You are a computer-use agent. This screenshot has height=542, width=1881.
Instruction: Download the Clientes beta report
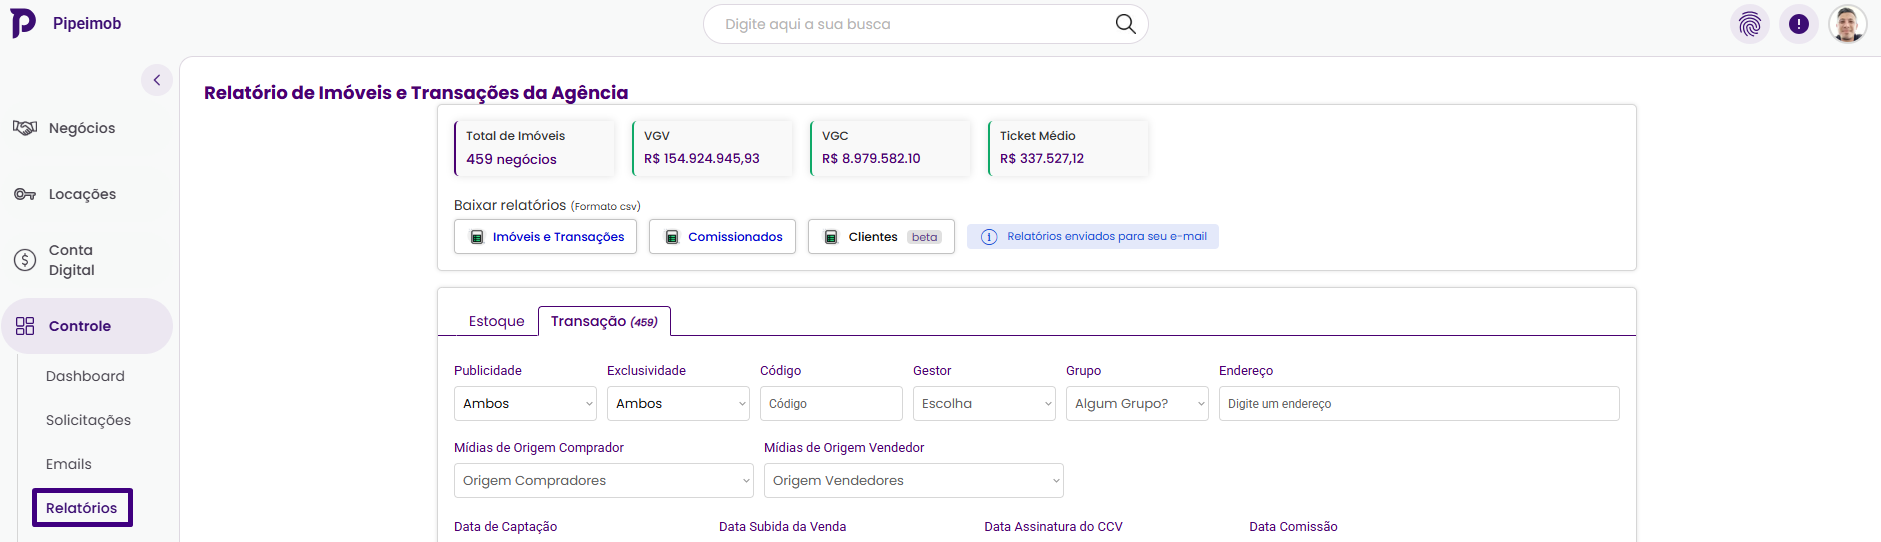coord(881,237)
